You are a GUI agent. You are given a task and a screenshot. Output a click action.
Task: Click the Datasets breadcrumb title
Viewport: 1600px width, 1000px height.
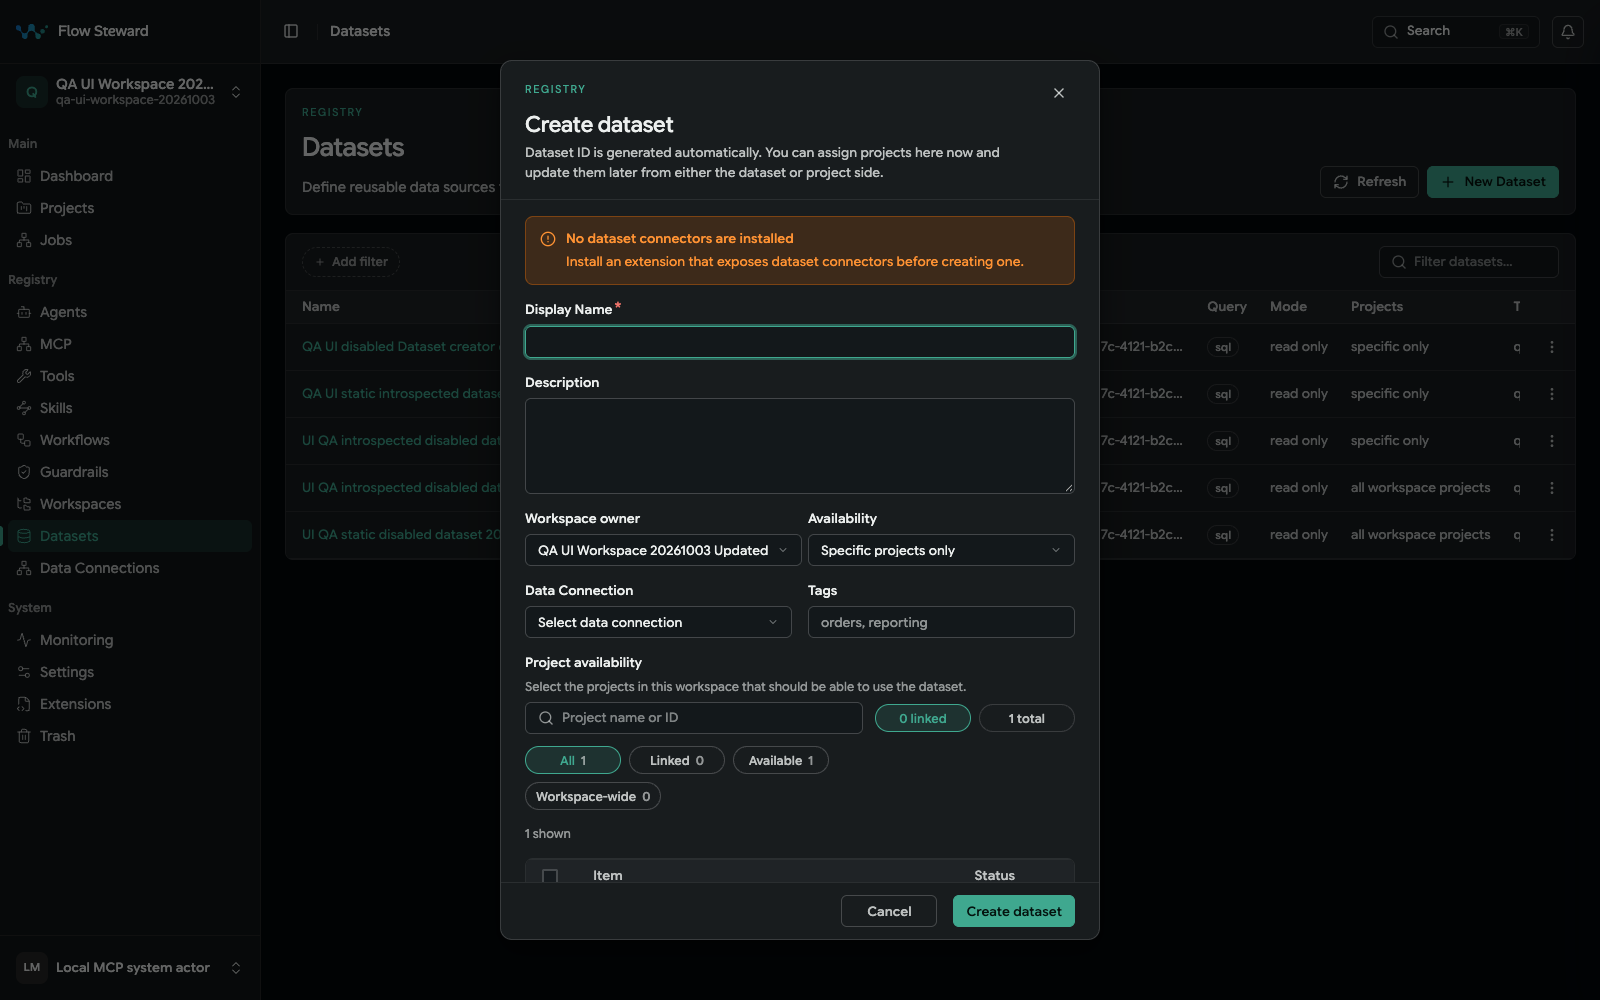(x=360, y=31)
